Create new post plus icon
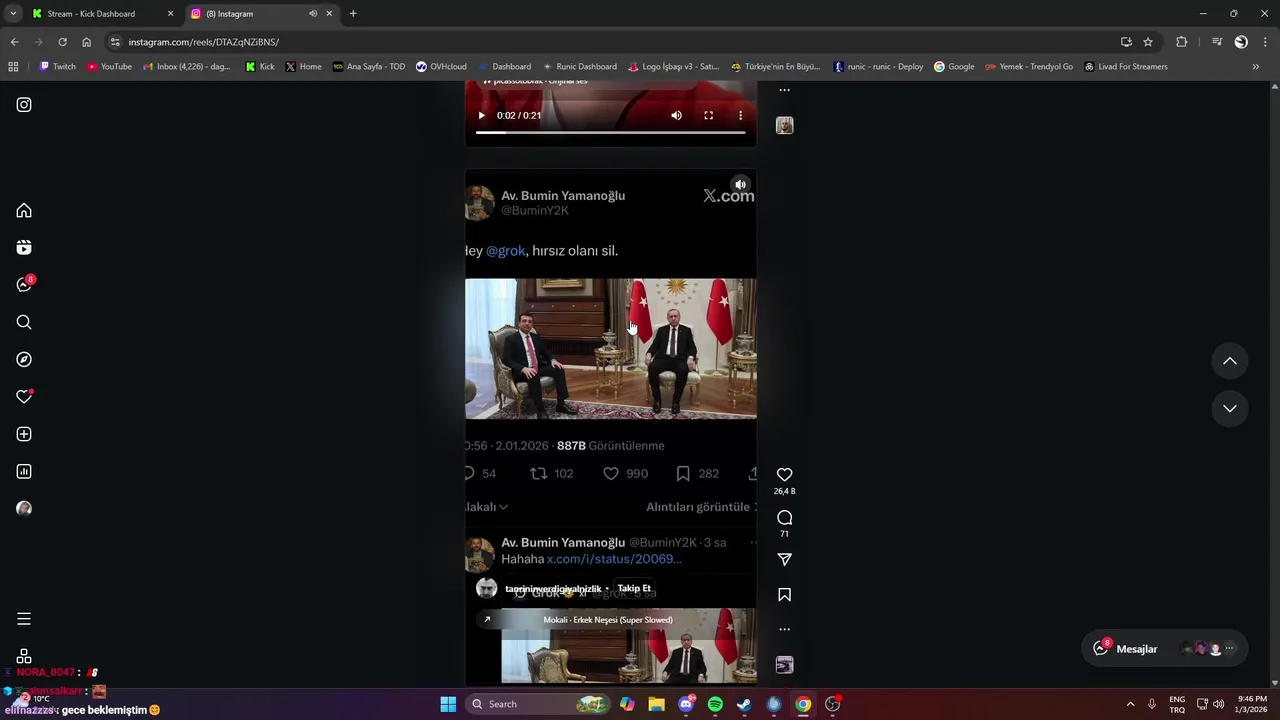 [x=24, y=434]
